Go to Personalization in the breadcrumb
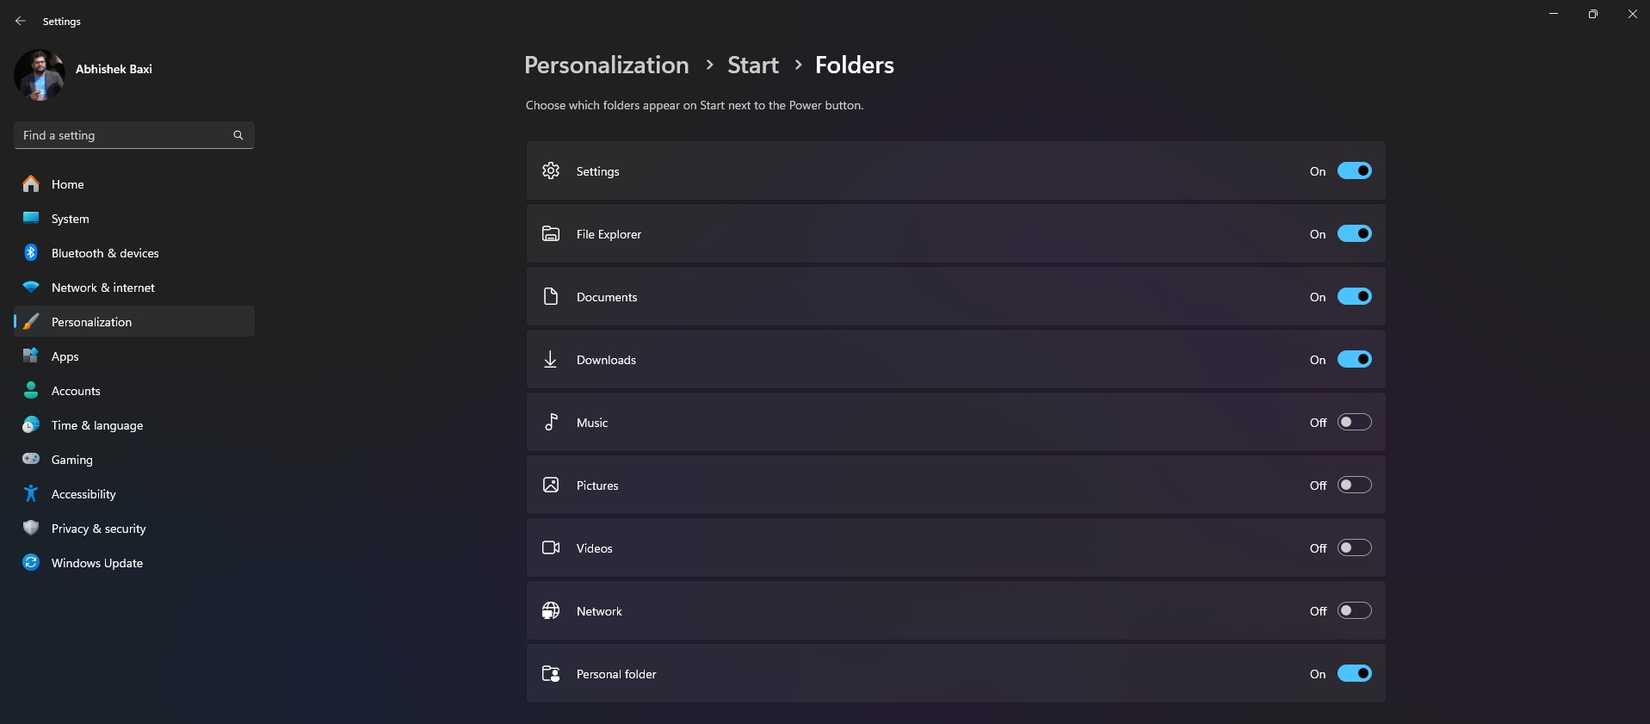Screen dimensions: 1650x724 606,65
